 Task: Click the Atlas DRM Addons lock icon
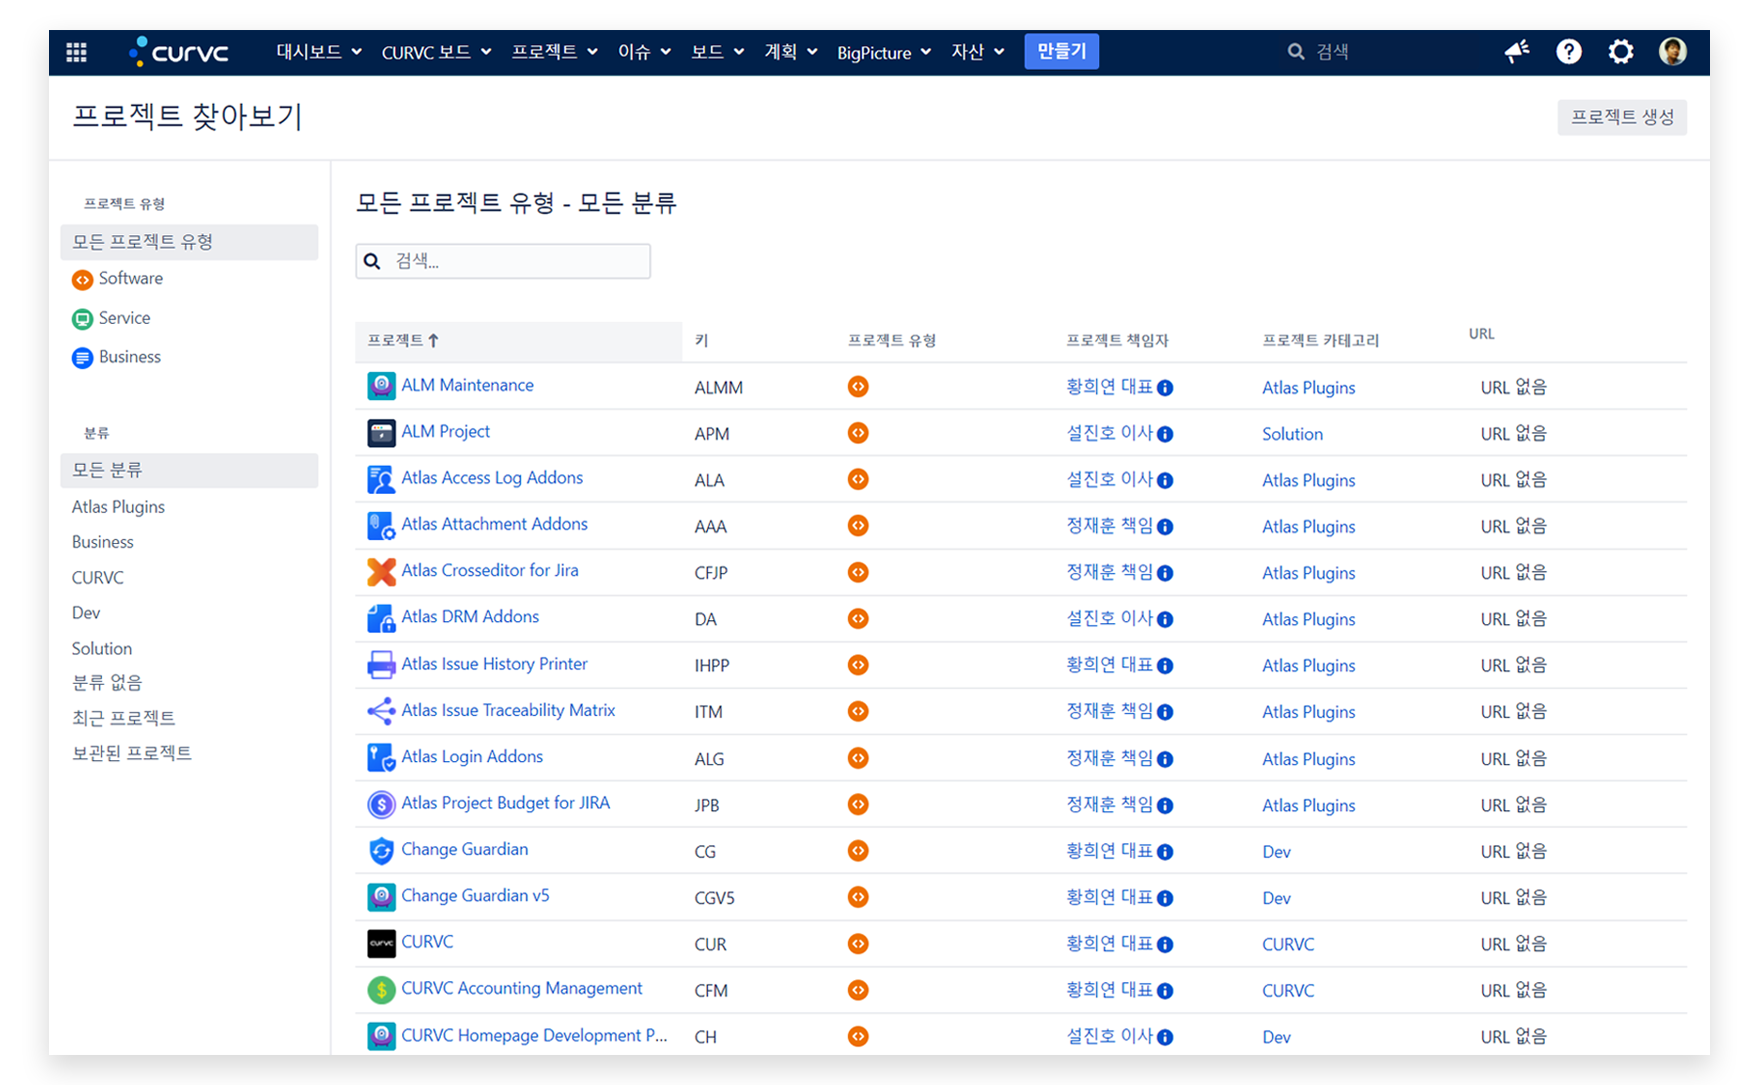point(381,618)
